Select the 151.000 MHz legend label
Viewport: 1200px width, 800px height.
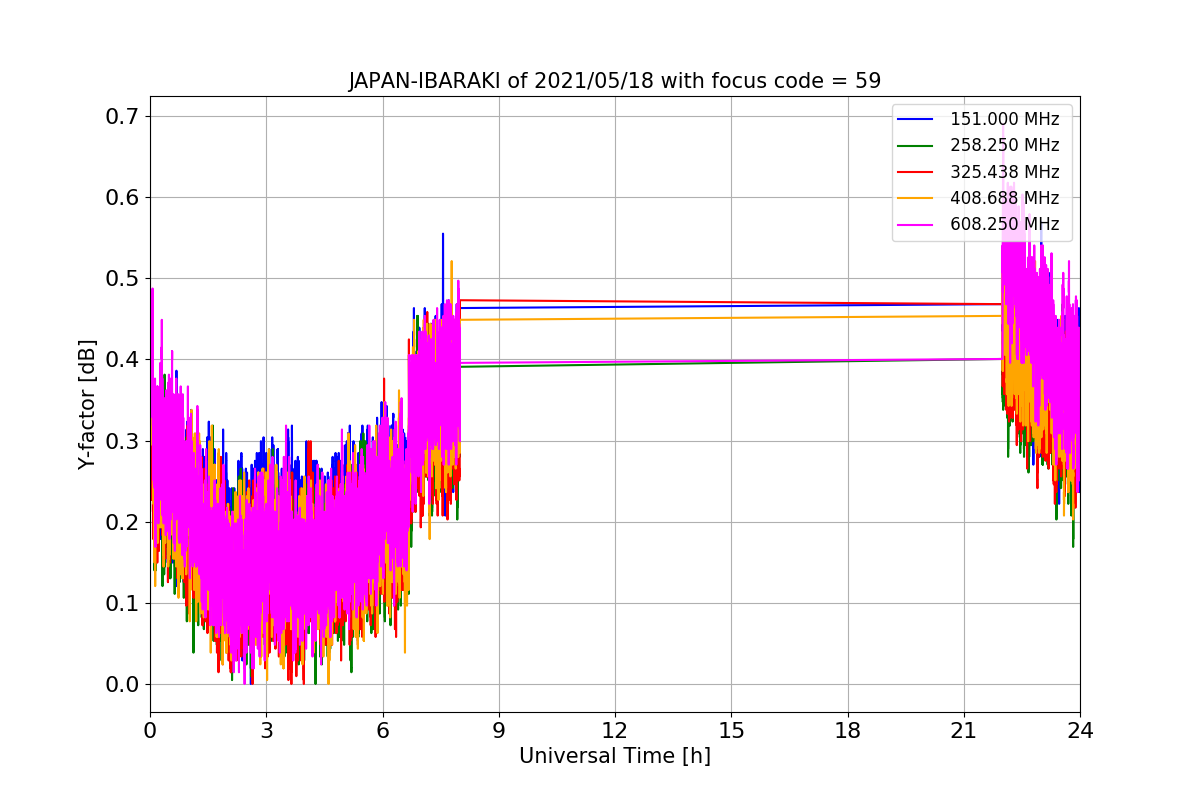1004,119
